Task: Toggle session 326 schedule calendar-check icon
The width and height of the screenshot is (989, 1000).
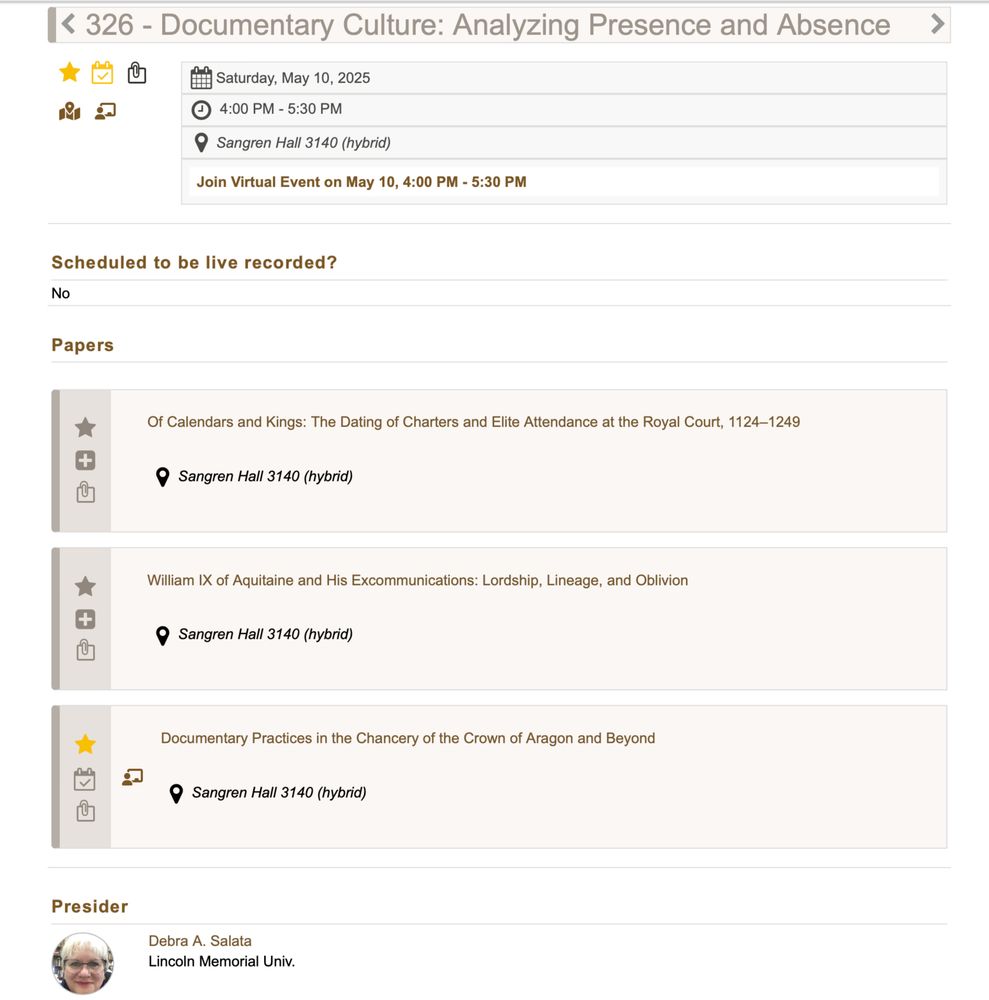Action: (x=103, y=73)
